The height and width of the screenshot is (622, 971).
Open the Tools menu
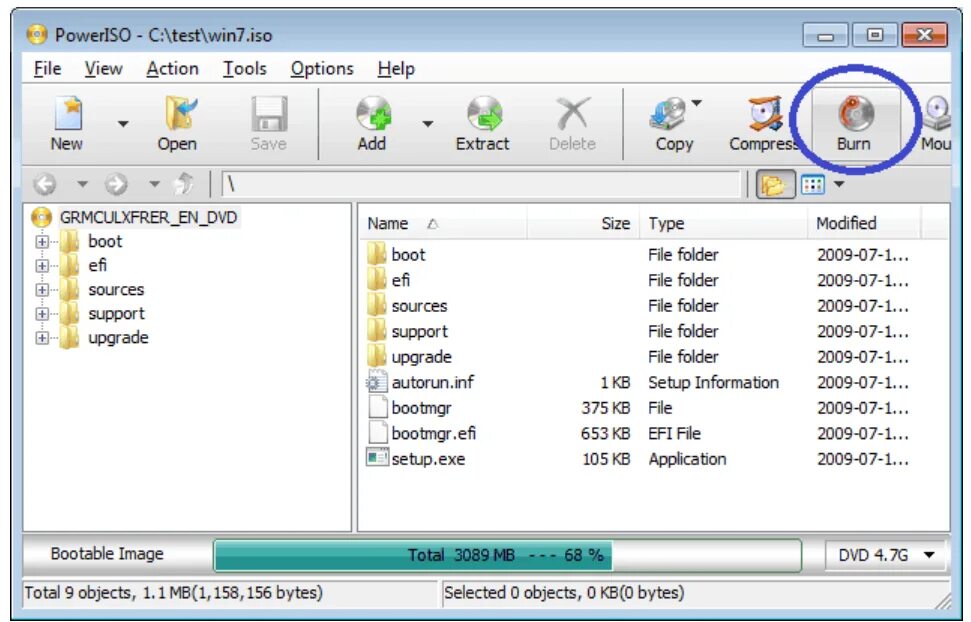(245, 68)
